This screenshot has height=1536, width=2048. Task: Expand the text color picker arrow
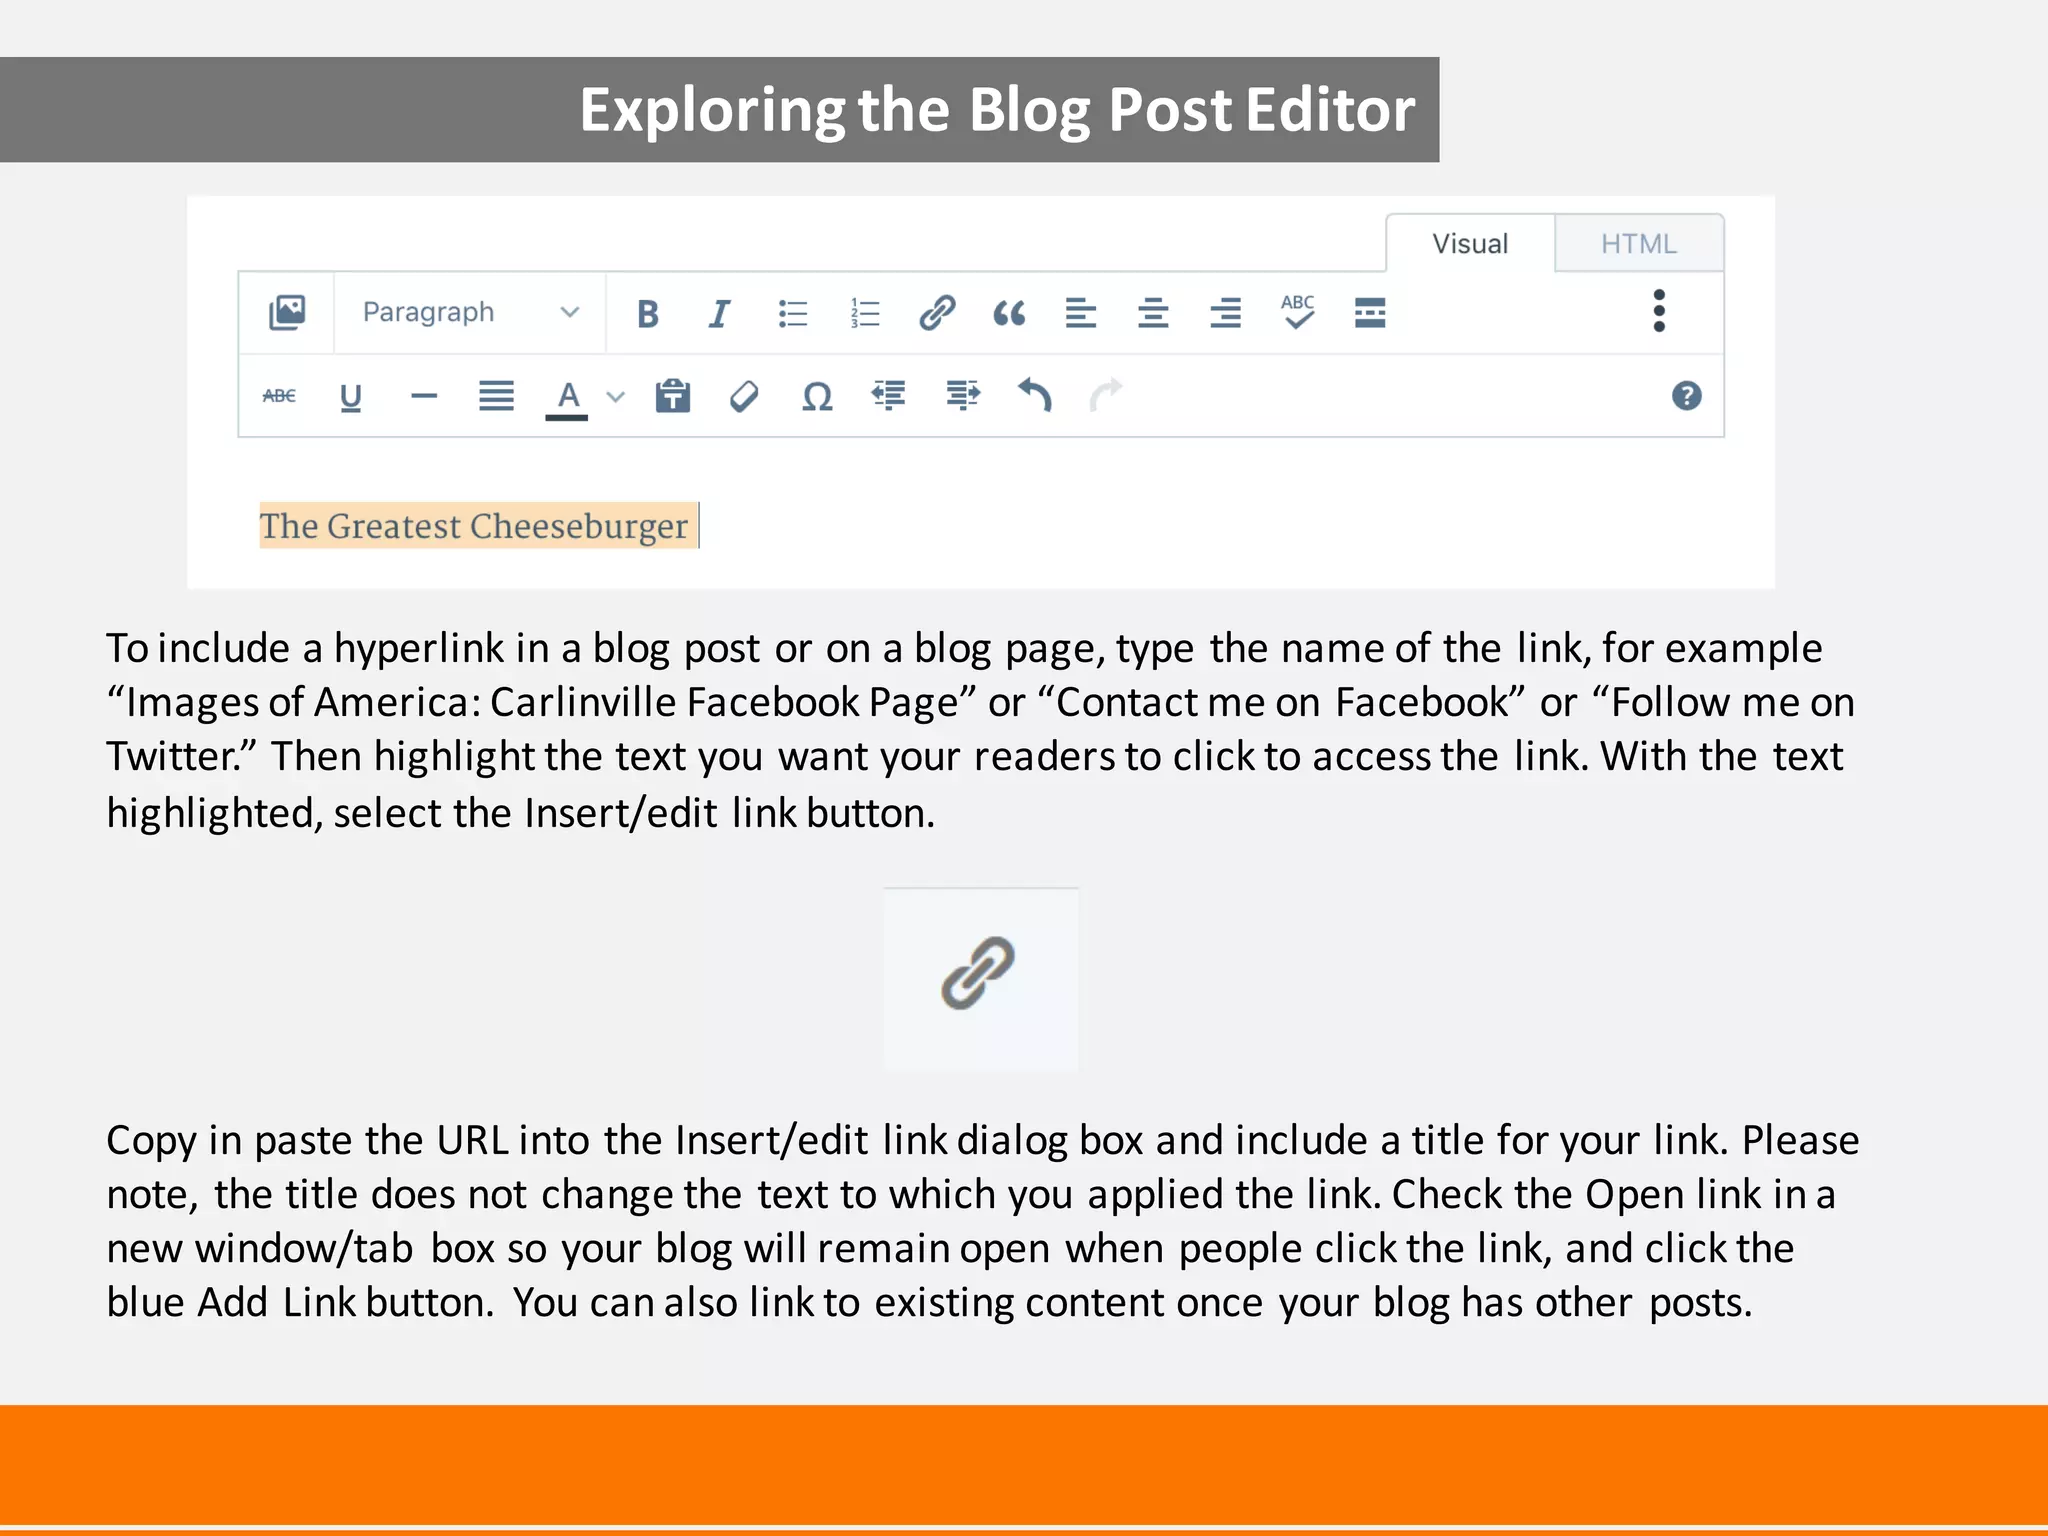click(616, 397)
